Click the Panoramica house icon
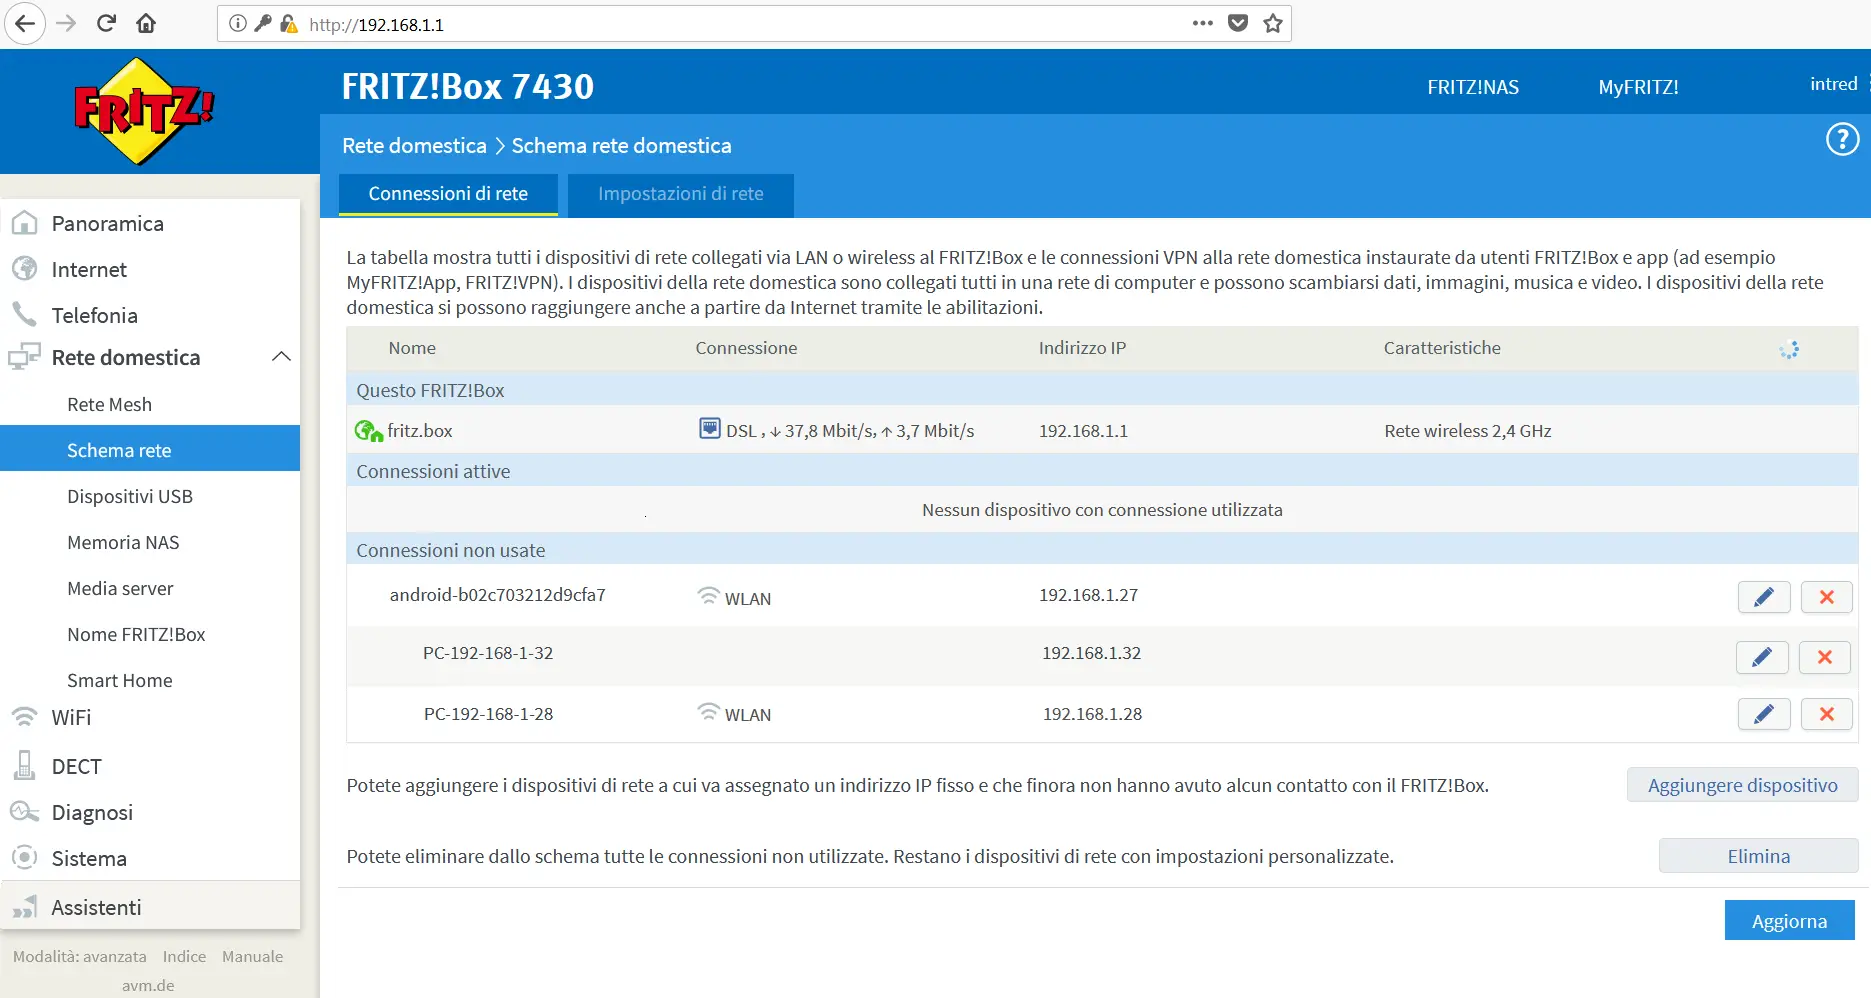The height and width of the screenshot is (998, 1871). click(x=24, y=223)
